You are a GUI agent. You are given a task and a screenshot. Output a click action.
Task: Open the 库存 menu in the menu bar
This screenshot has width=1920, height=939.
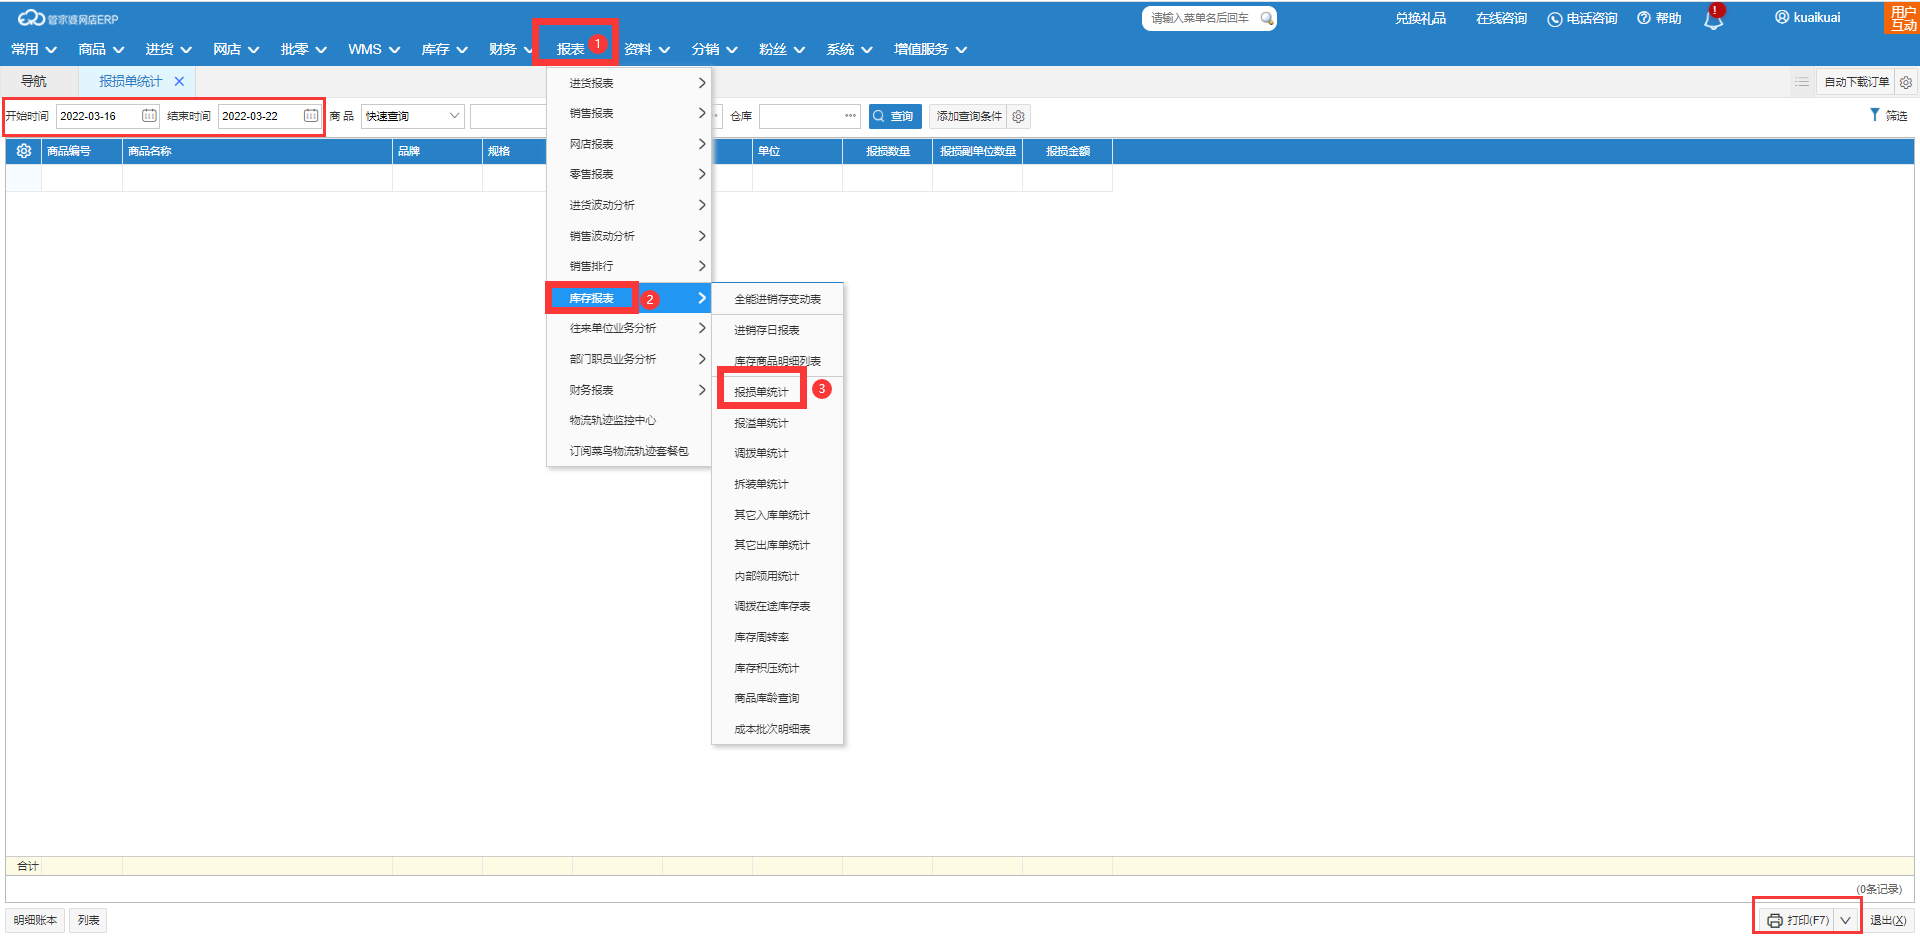[x=444, y=49]
